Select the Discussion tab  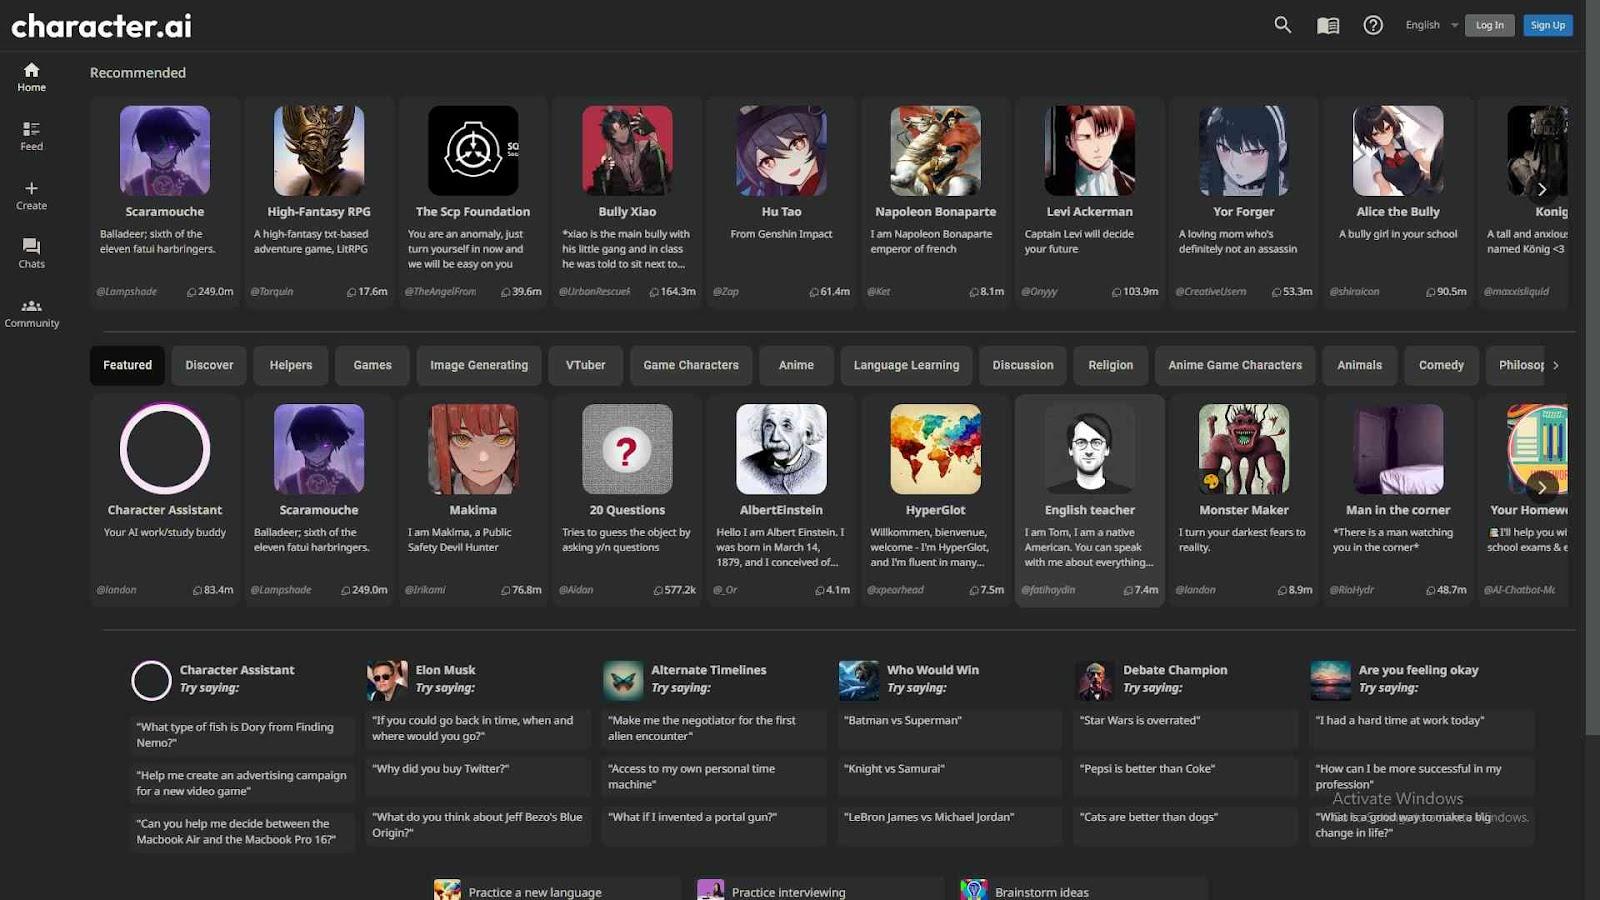click(x=1023, y=365)
